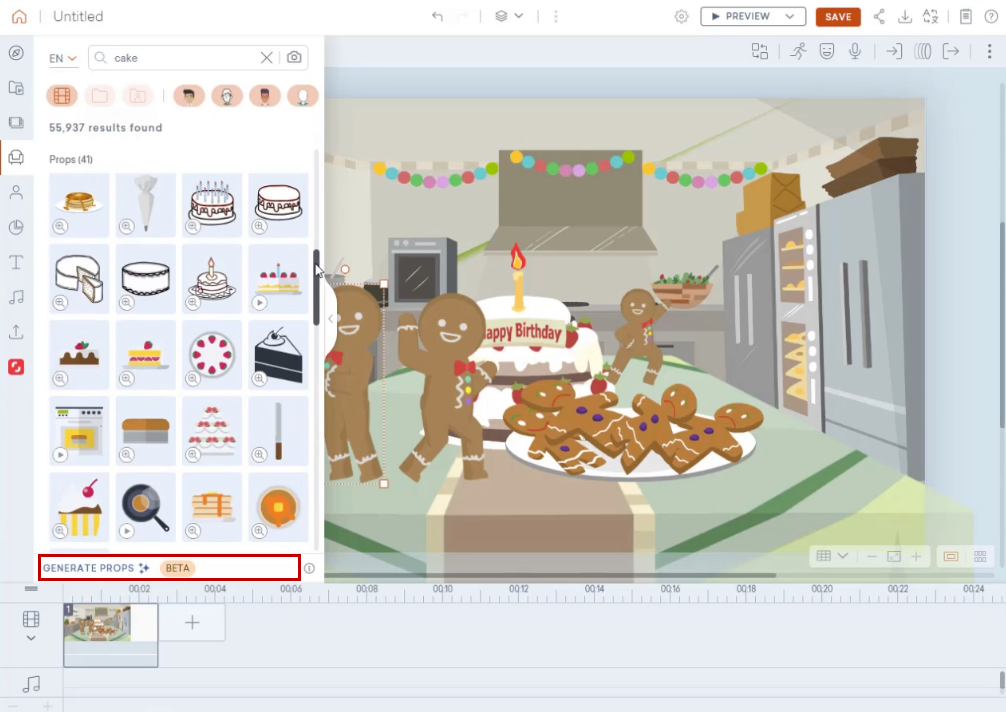Viewport: 1006px width, 712px height.
Task: Open the EN language dropdown
Action: [63, 58]
